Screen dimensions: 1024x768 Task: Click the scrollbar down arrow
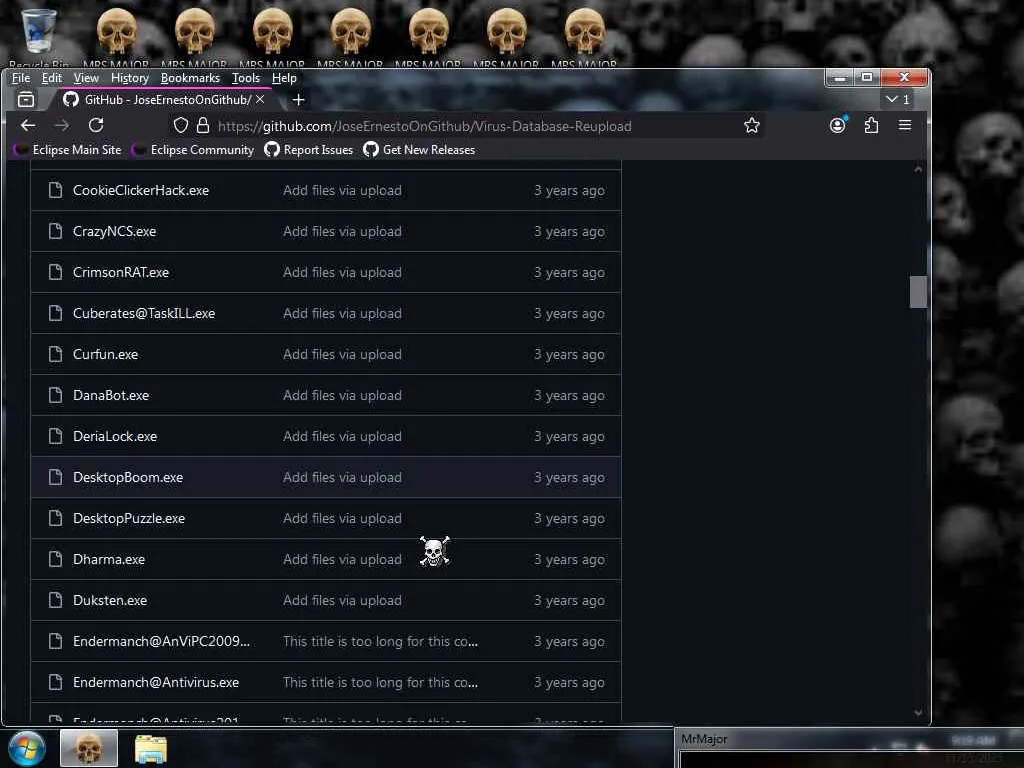(x=918, y=712)
